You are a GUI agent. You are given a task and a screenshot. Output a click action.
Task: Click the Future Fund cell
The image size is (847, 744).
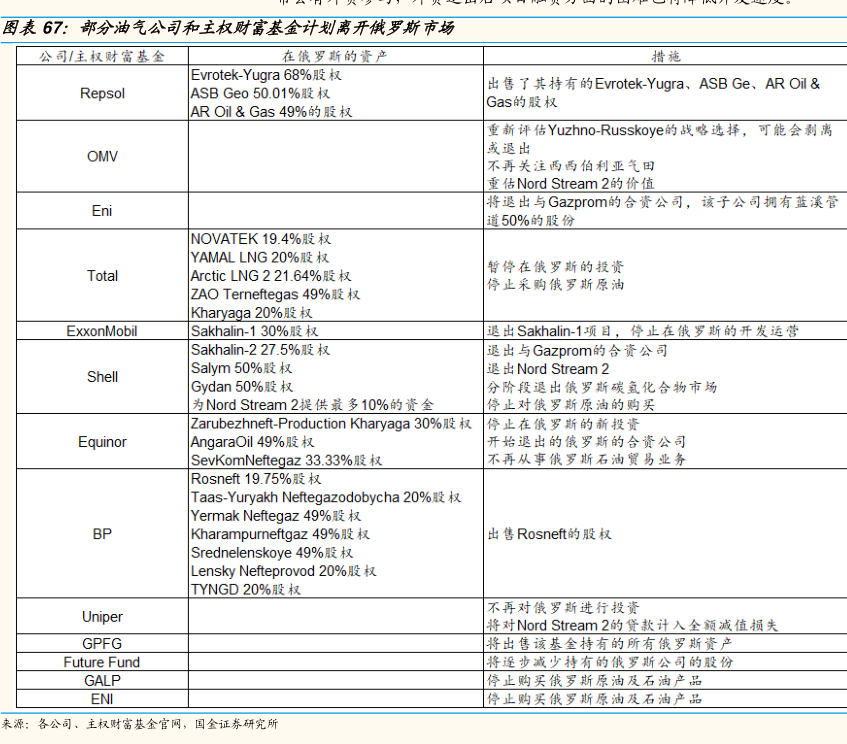(102, 662)
